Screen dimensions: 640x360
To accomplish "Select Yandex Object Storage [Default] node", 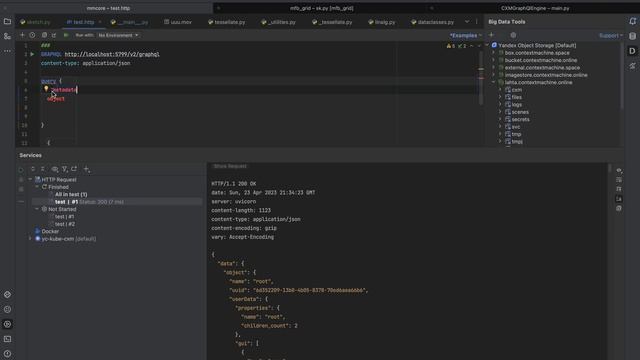I will tap(534, 45).
